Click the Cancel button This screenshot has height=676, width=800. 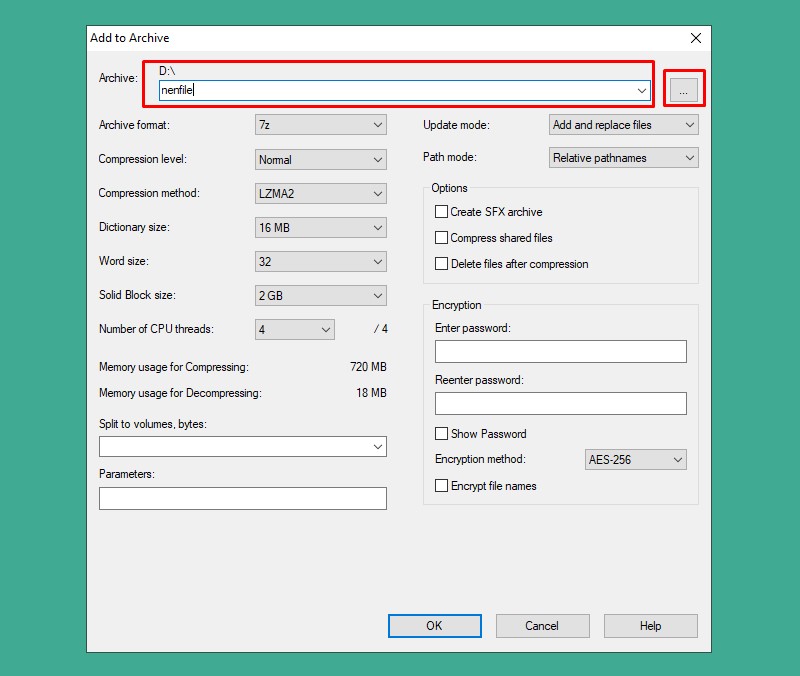(542, 626)
